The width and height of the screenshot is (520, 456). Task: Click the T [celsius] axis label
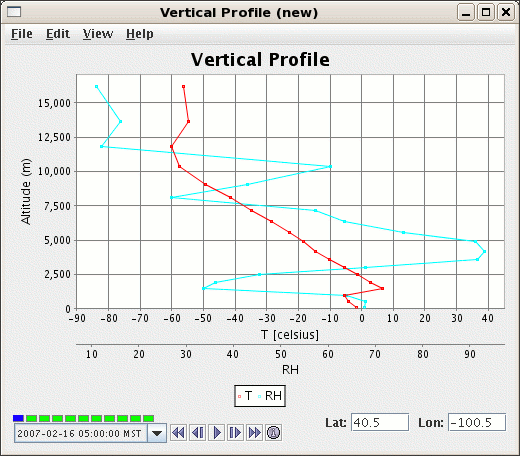click(x=290, y=334)
